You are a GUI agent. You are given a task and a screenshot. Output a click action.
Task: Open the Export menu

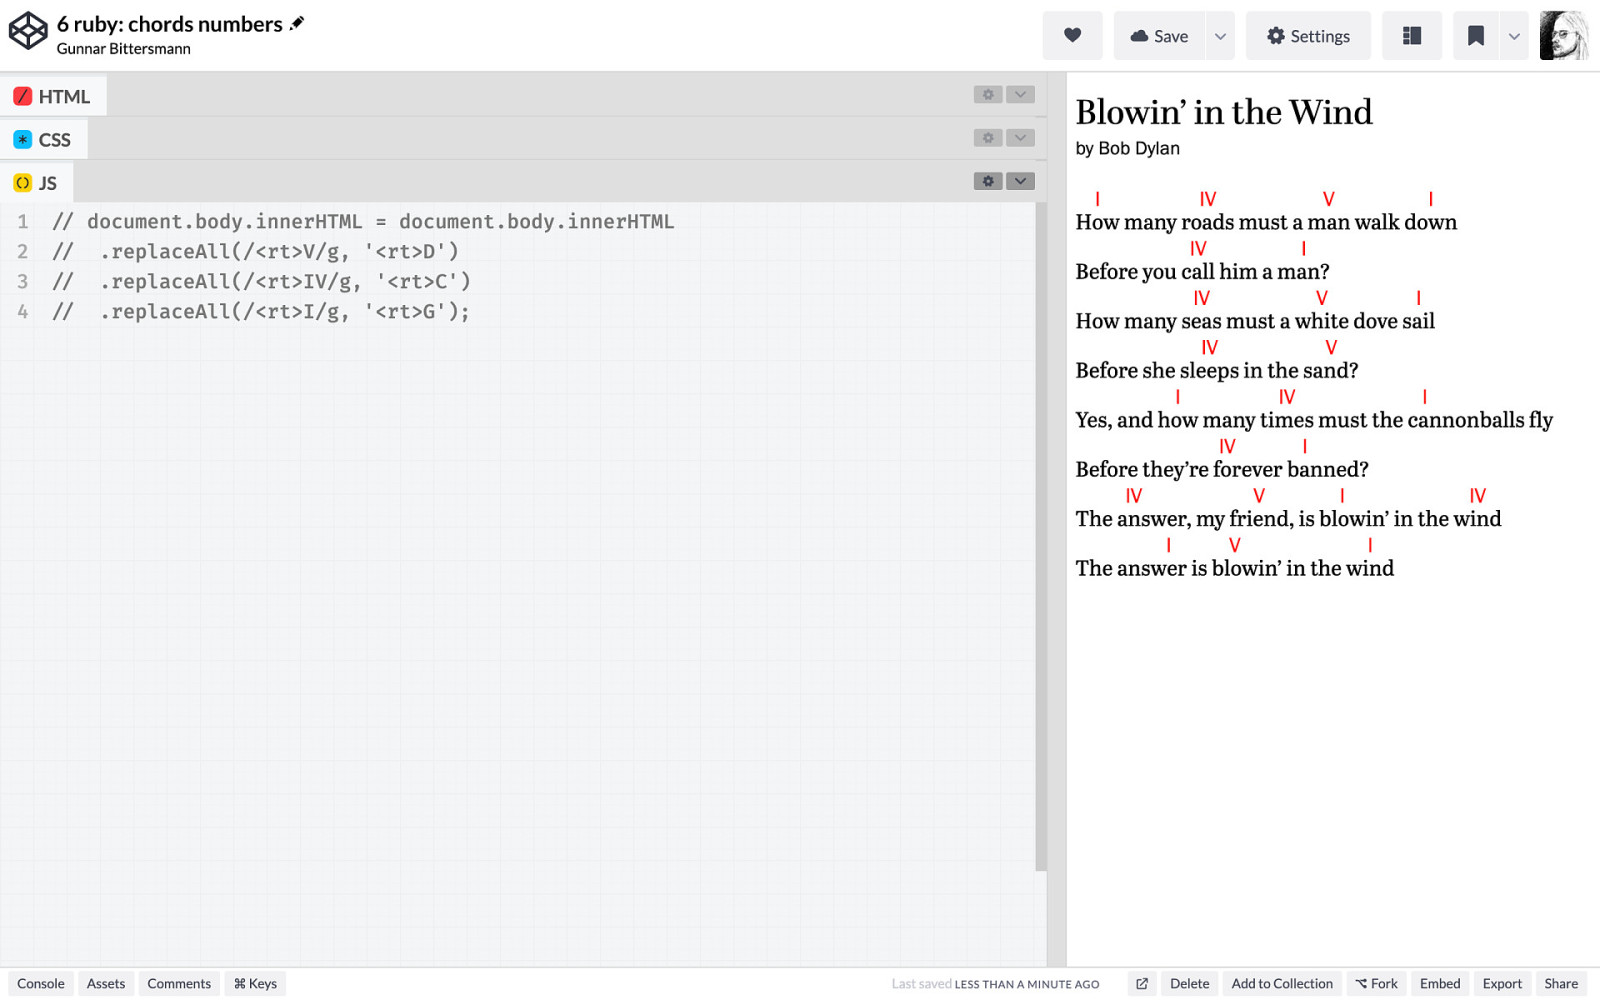pos(1502,983)
